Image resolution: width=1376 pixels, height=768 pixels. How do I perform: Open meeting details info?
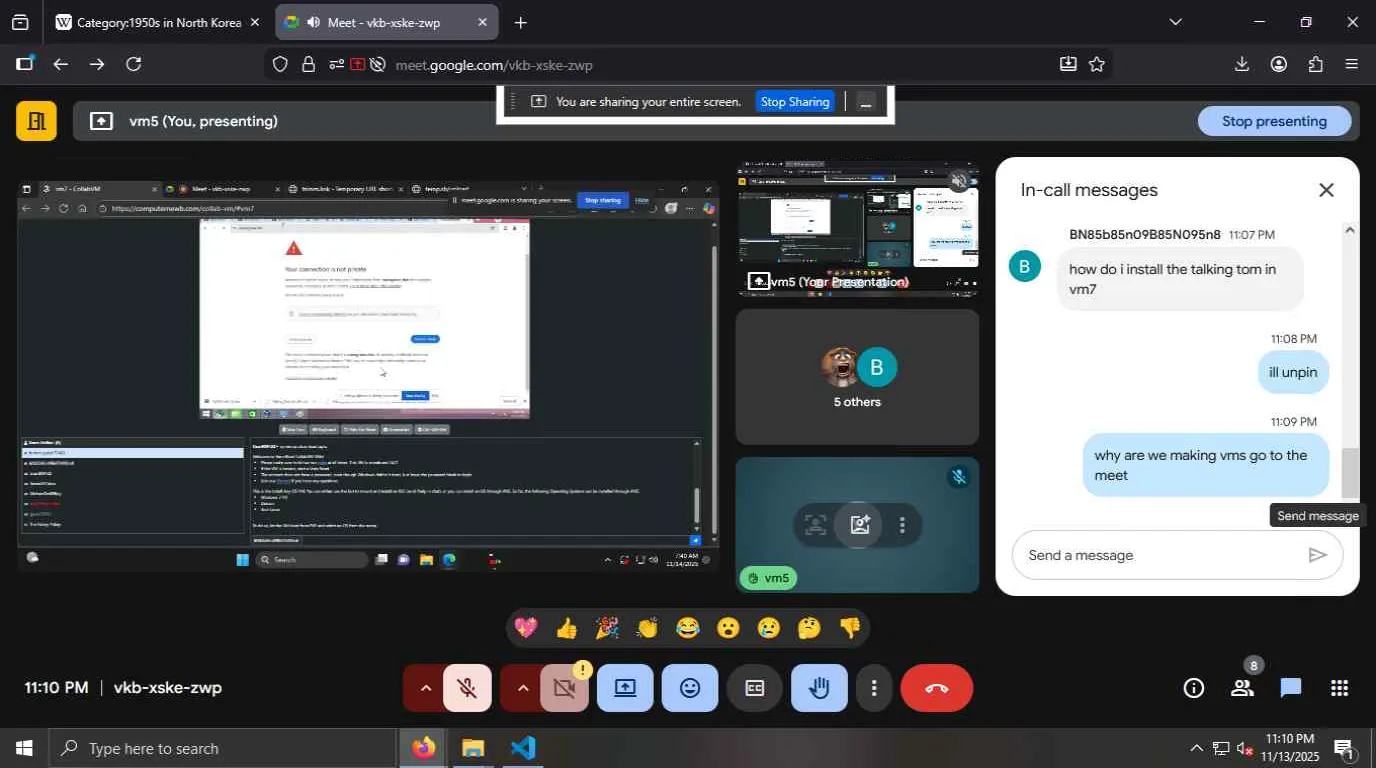pyautogui.click(x=1193, y=688)
